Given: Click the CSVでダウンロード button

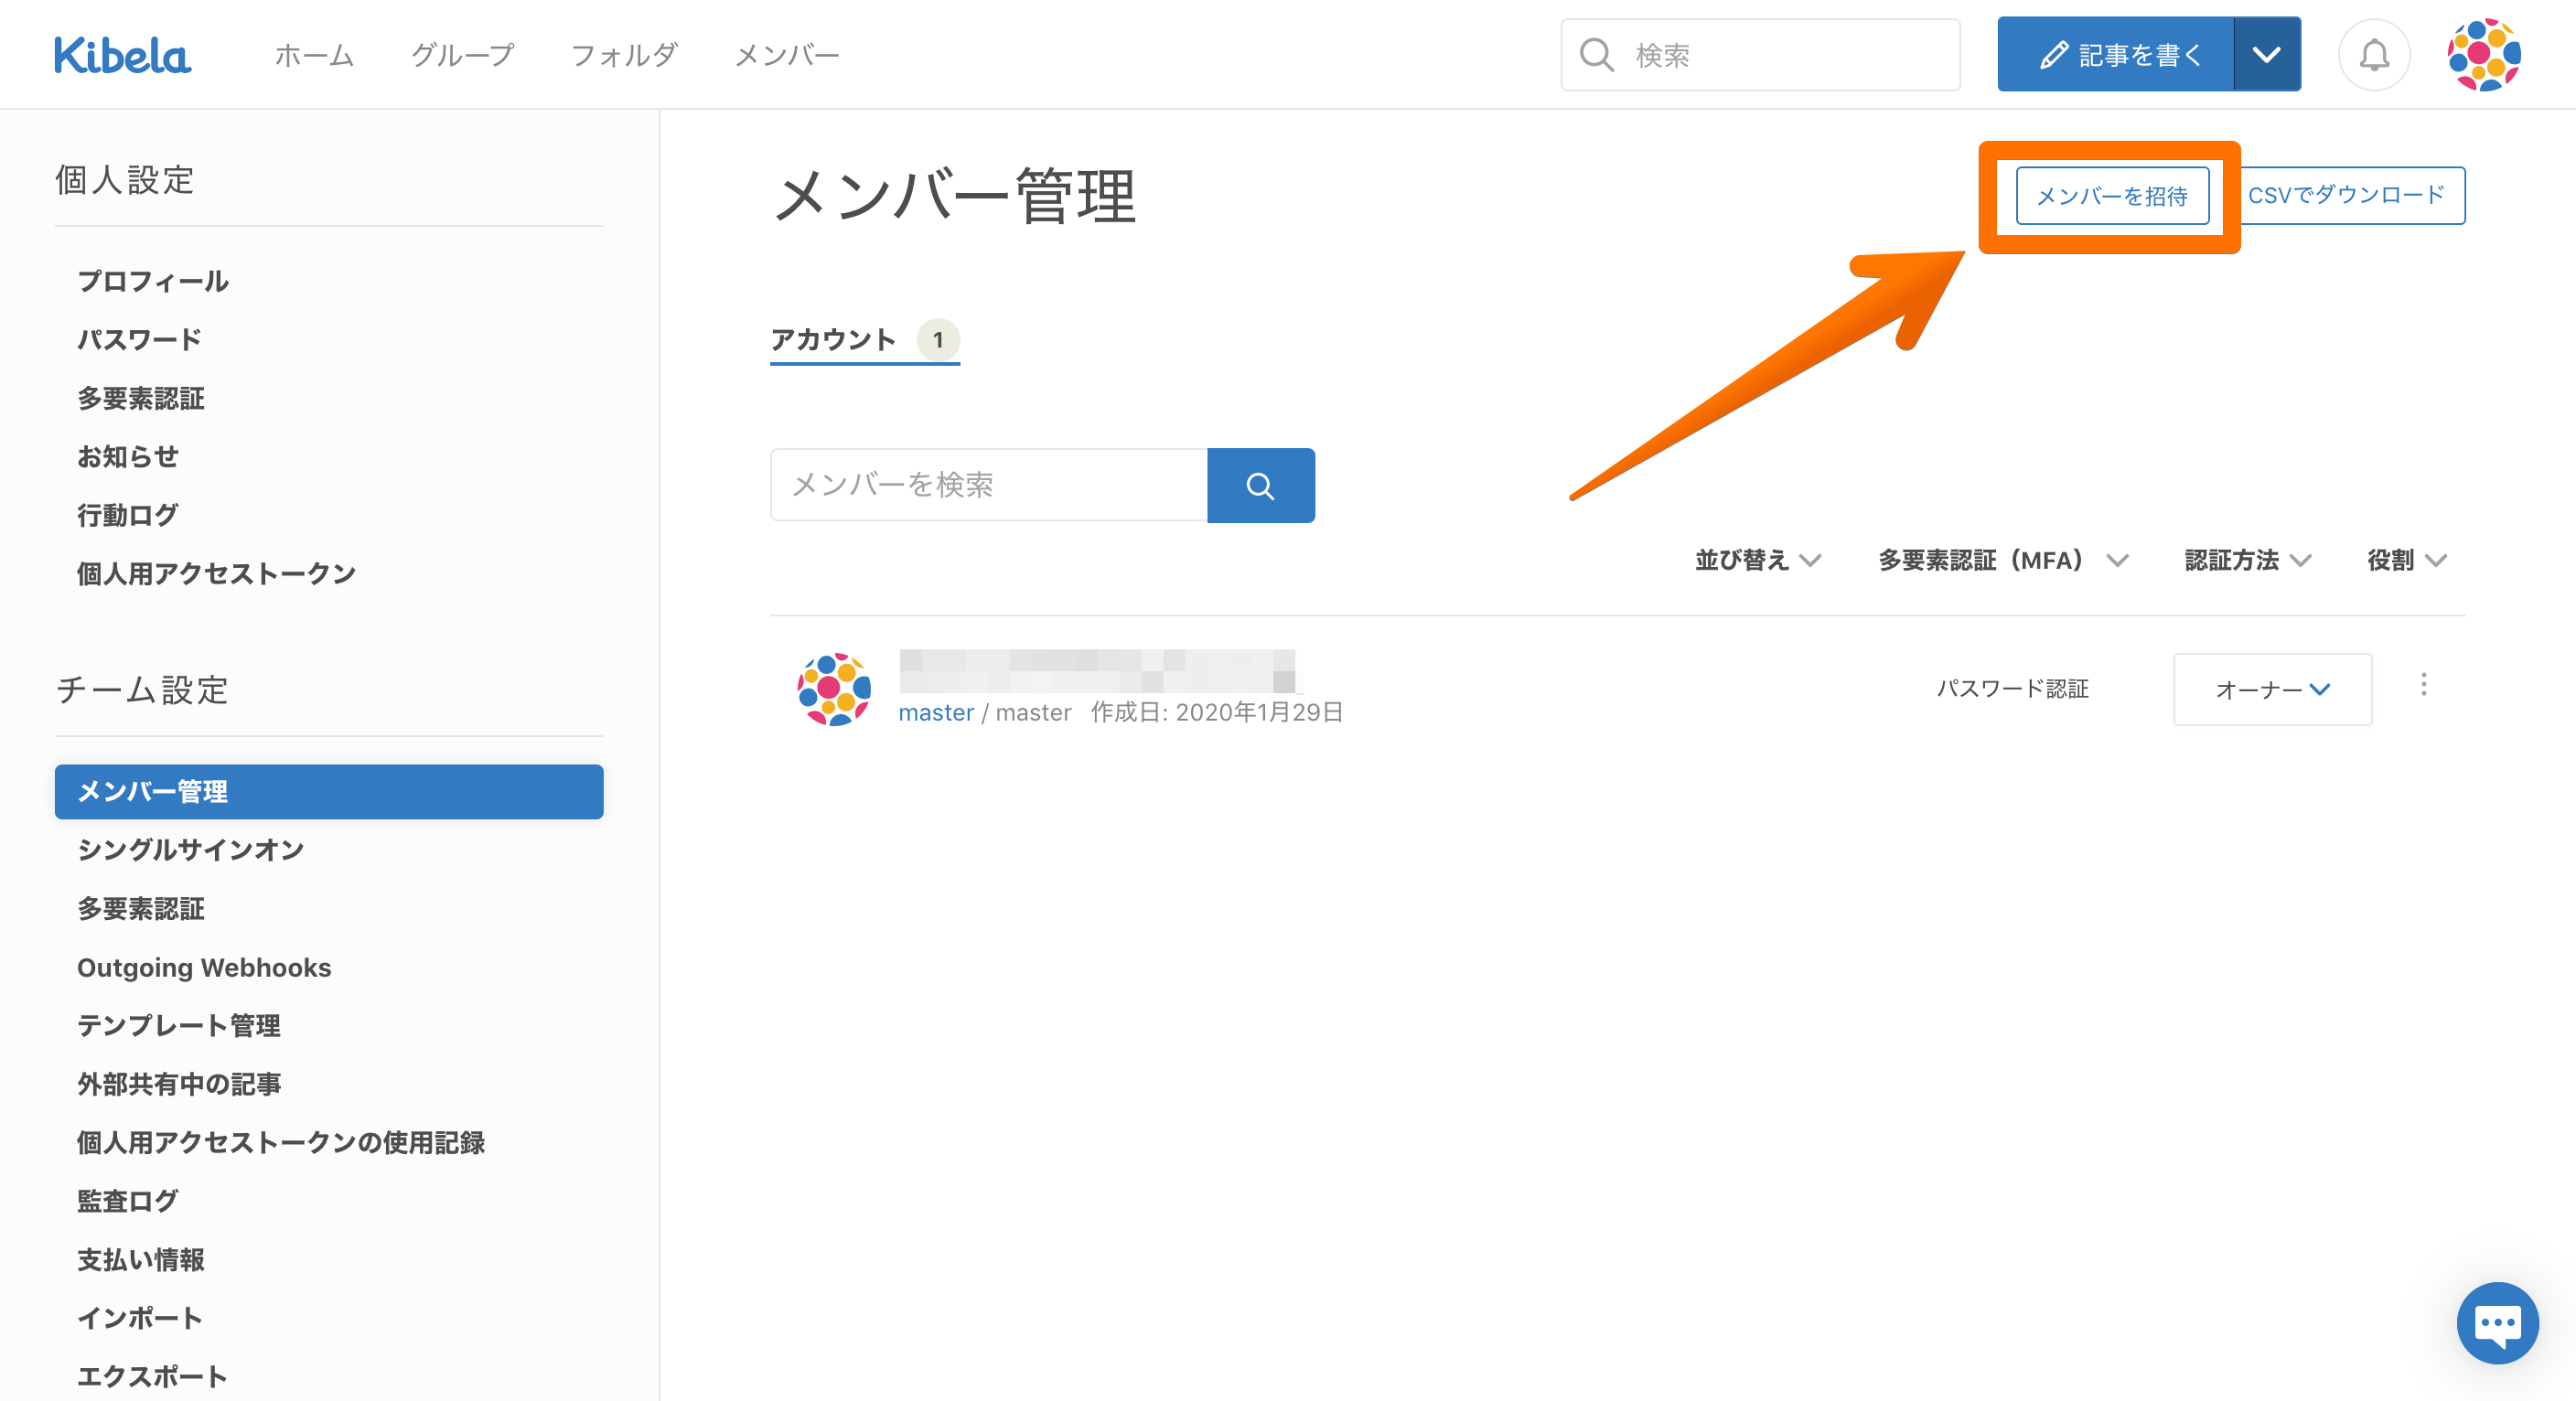Looking at the screenshot, I should coord(2346,196).
